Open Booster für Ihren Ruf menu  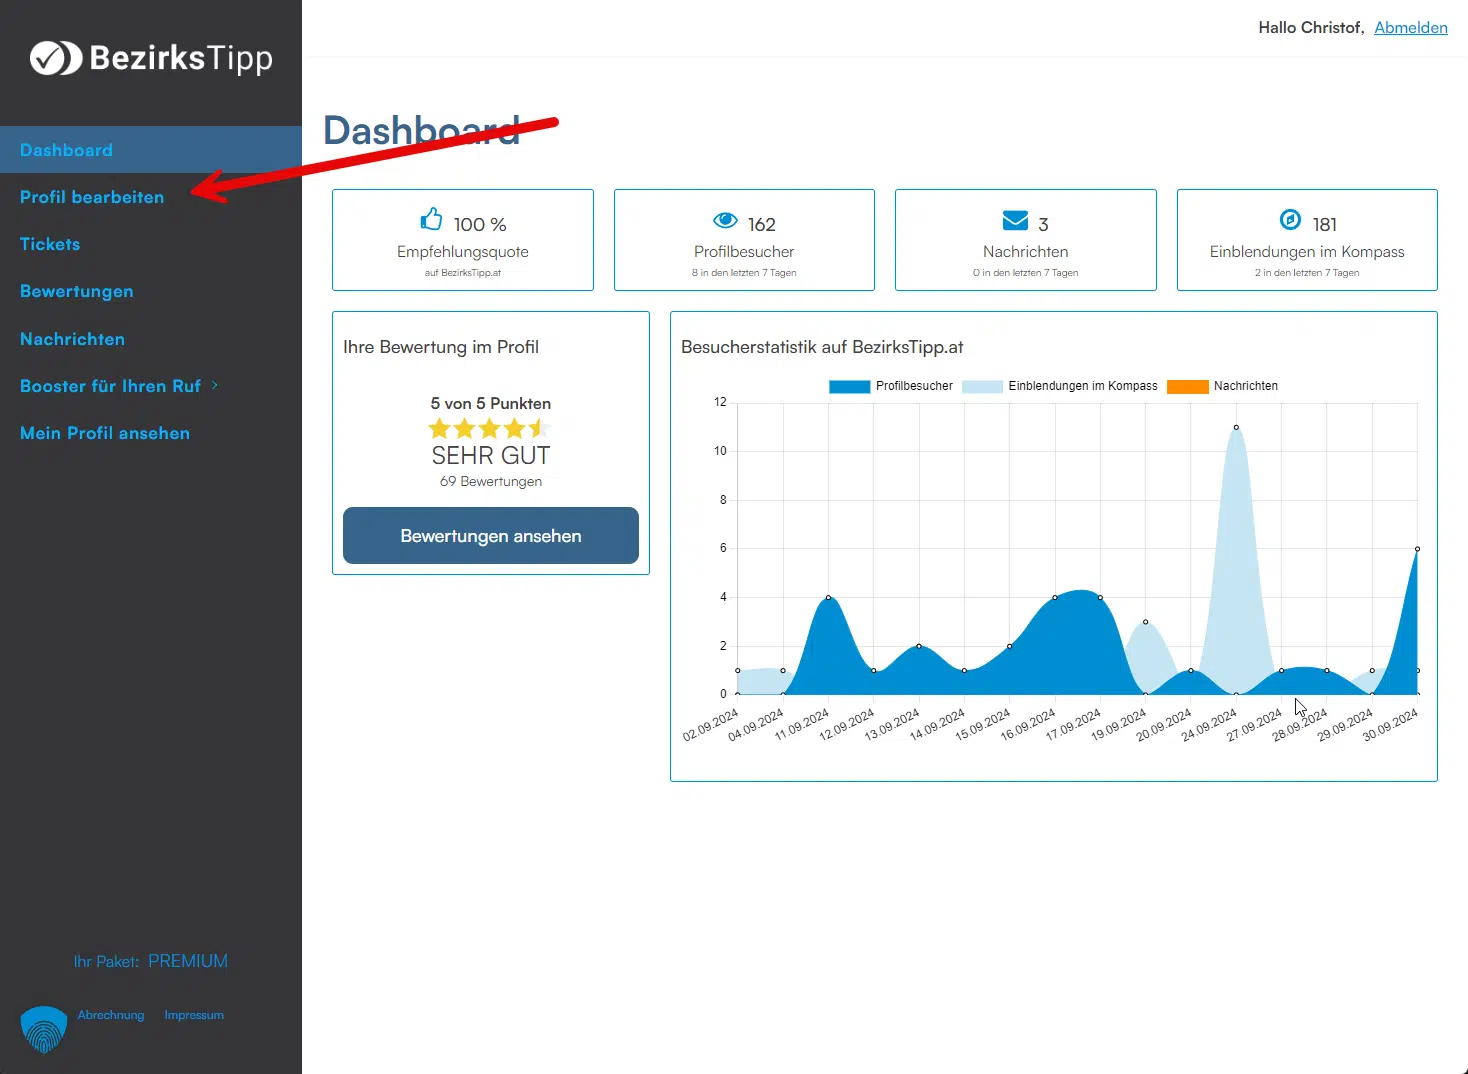110,386
